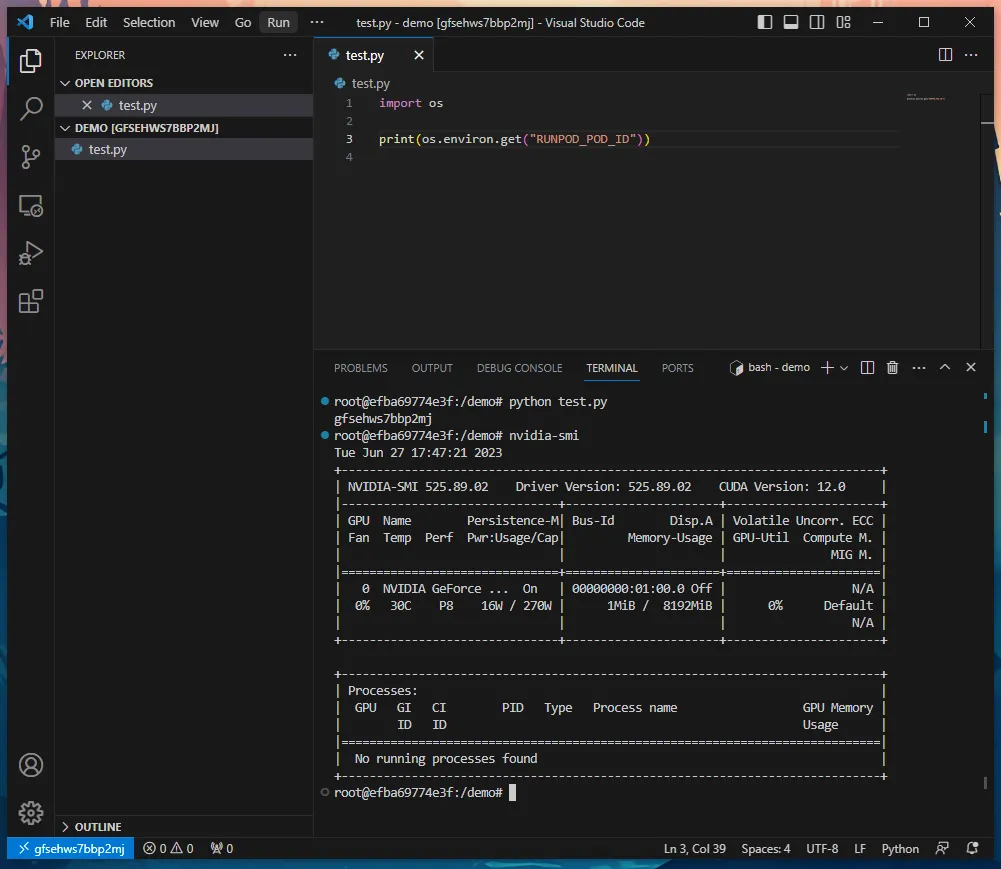Open the Run and Debug view
Image resolution: width=1001 pixels, height=869 pixels.
31,253
